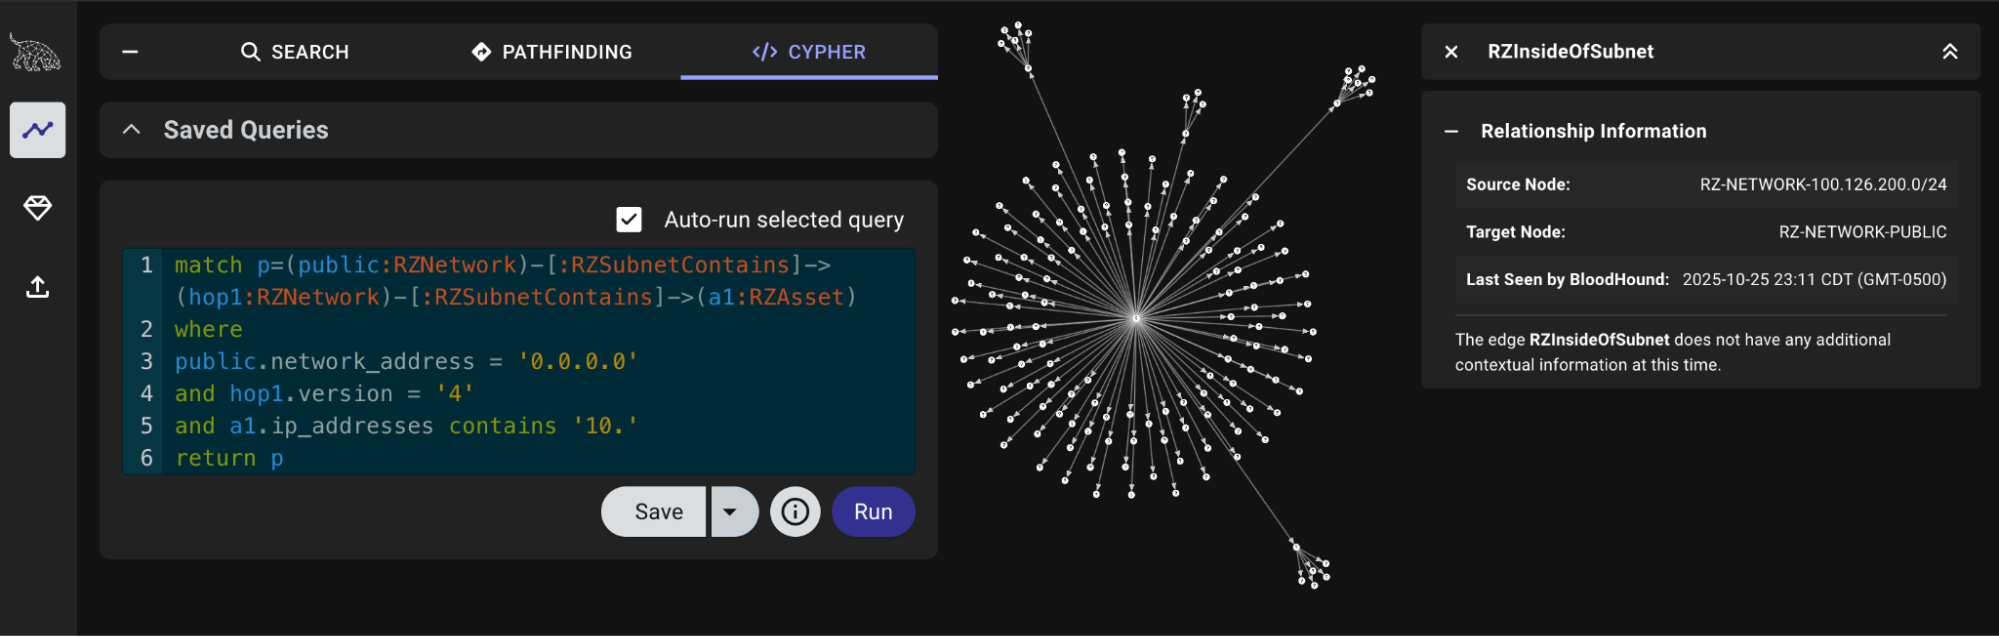The width and height of the screenshot is (1999, 637).
Task: Collapse the Saved Queries section
Action: (131, 130)
